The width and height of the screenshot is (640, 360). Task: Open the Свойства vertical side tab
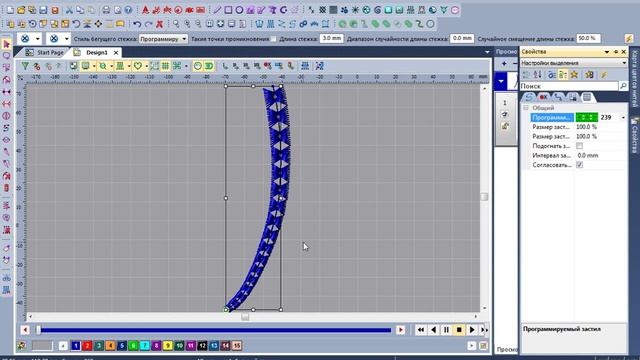(634, 135)
